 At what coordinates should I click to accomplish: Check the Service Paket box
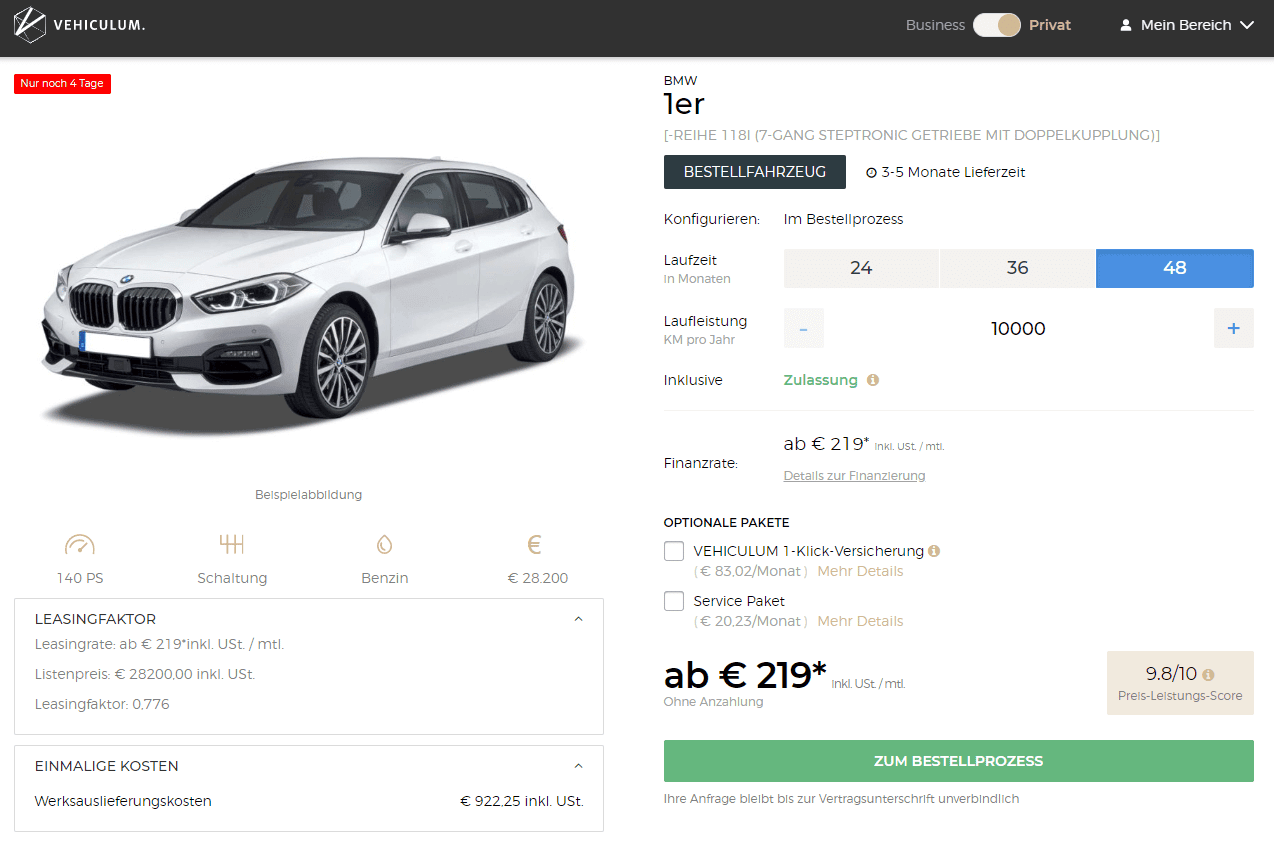click(x=674, y=601)
